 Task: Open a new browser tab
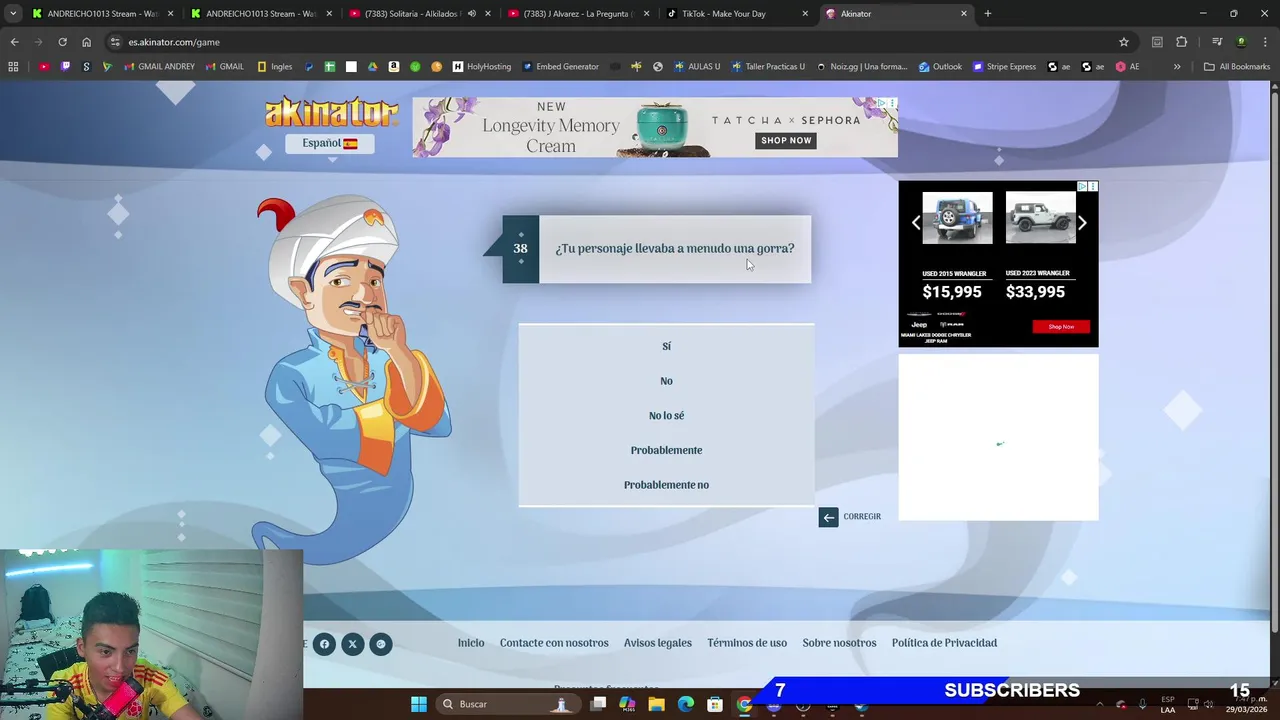pos(988,14)
